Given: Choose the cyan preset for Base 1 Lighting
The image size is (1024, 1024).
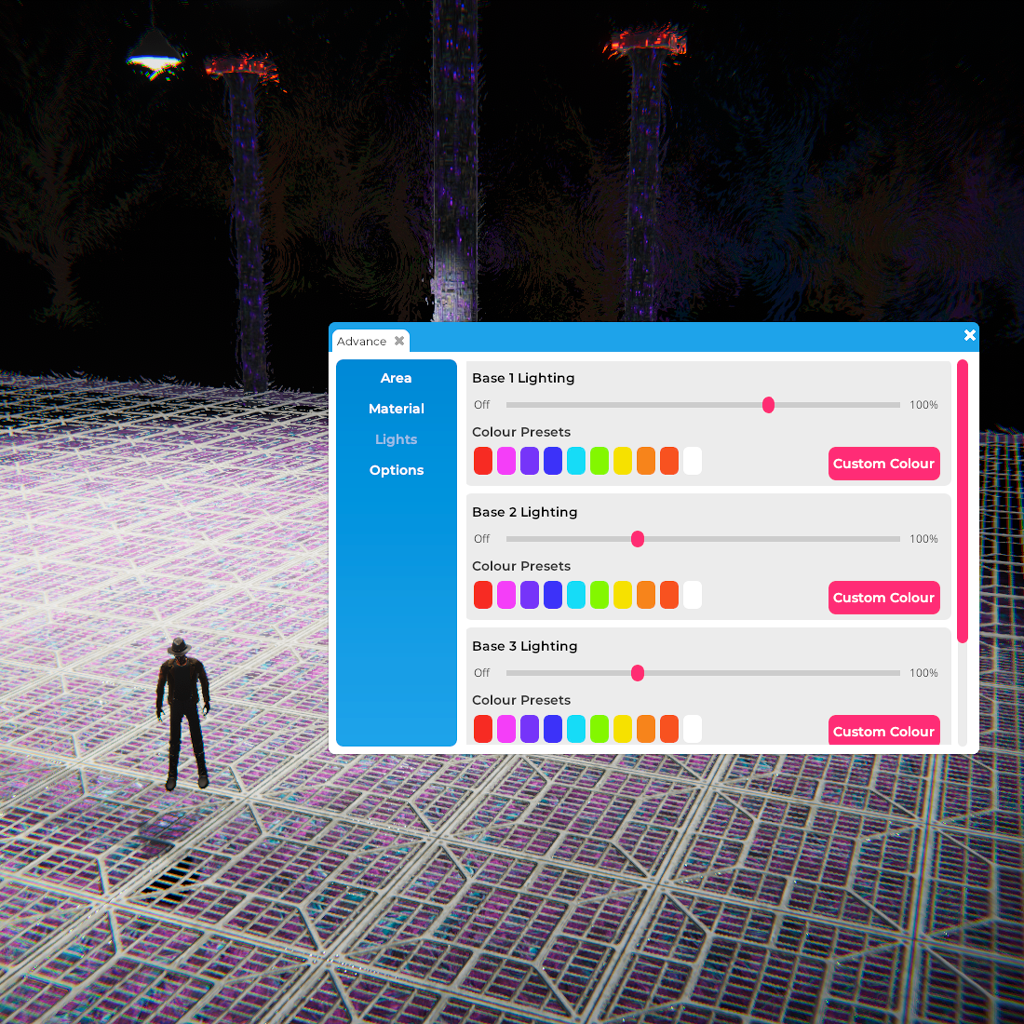Looking at the screenshot, I should (576, 461).
